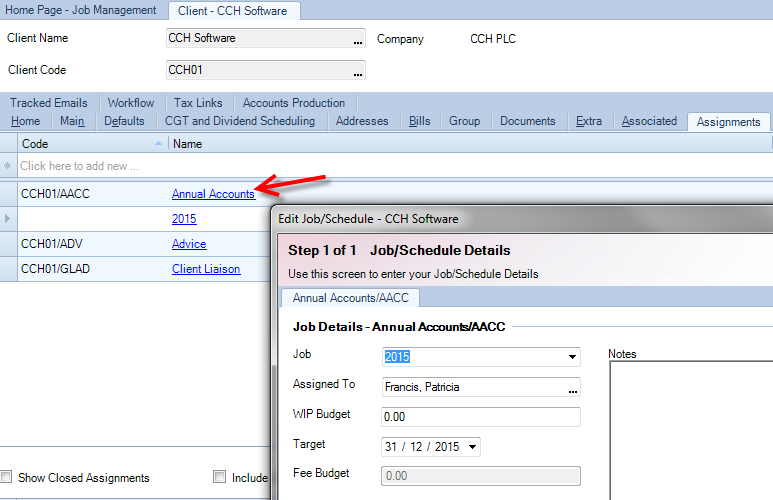Open the Advice assignment link
The image size is (773, 500).
tap(189, 244)
